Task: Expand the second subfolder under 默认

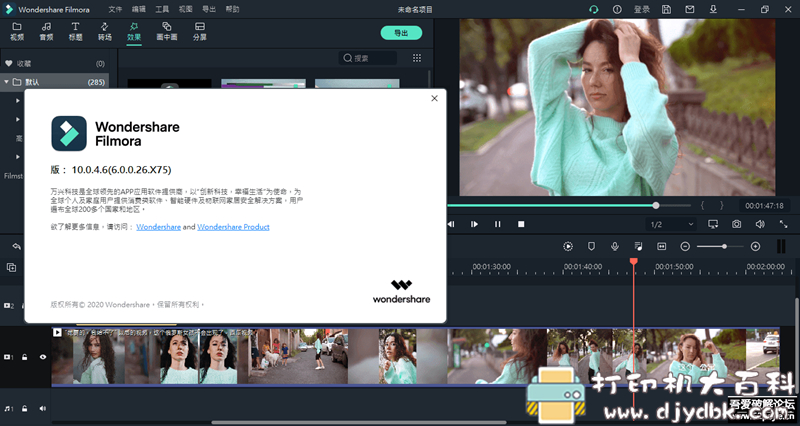Action: tap(18, 119)
